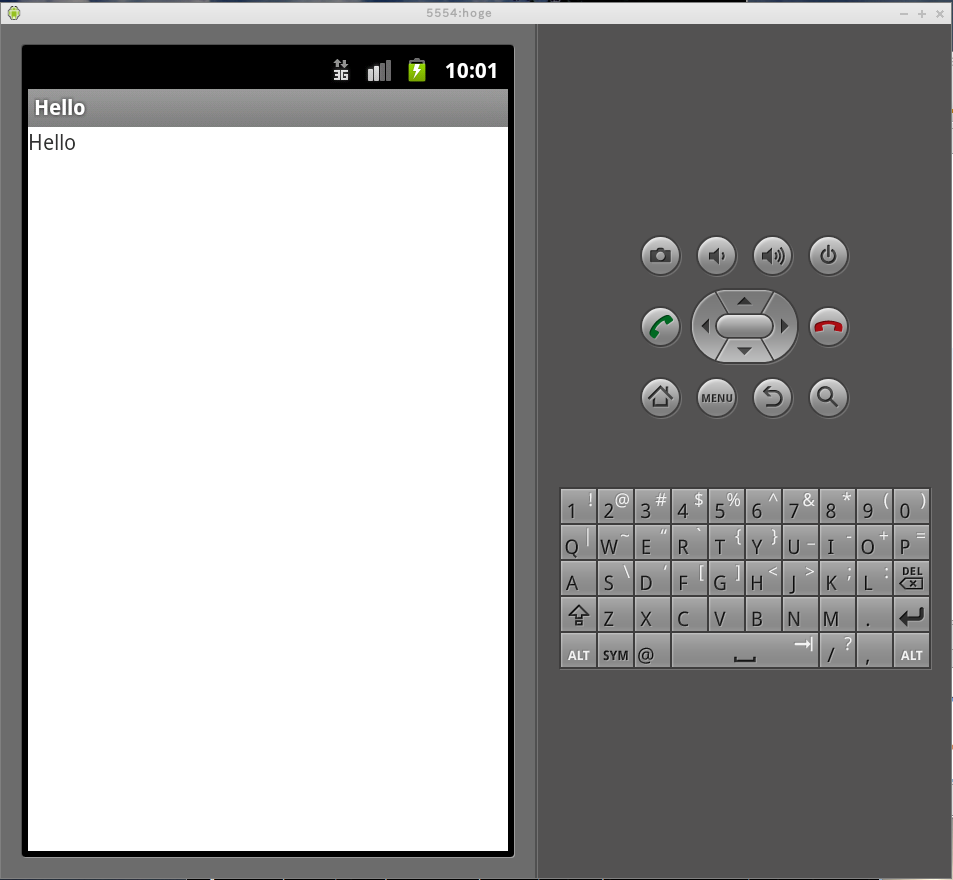Tap the R key
Image resolution: width=953 pixels, height=880 pixels.
click(x=690, y=543)
